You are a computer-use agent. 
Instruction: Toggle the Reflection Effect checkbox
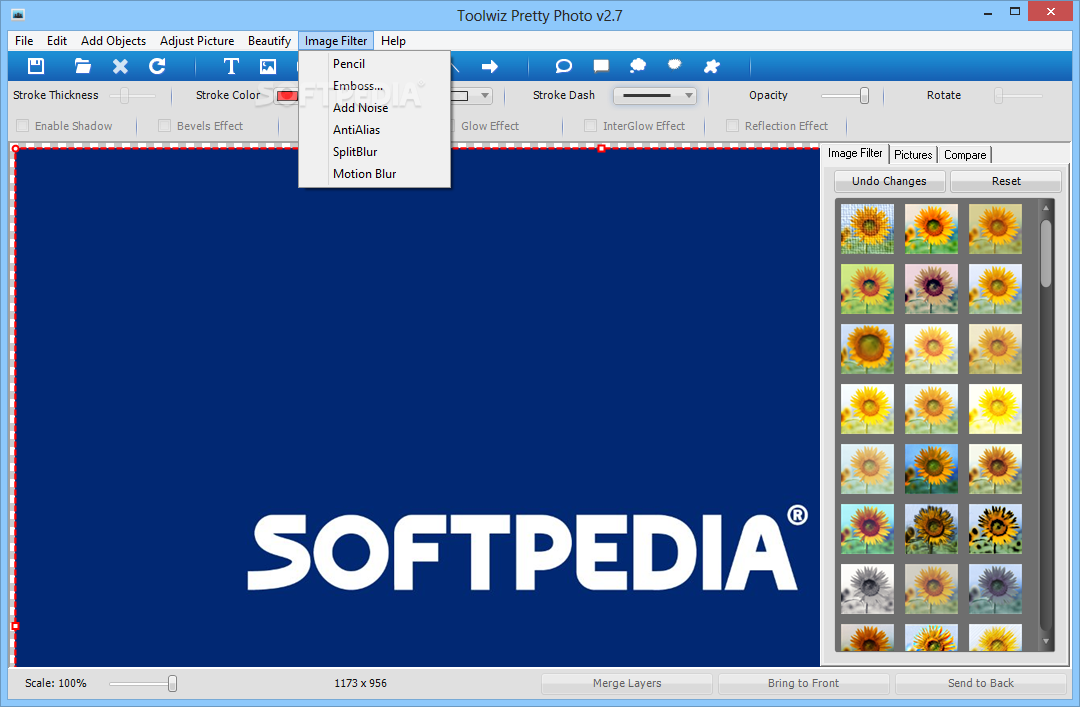pyautogui.click(x=732, y=125)
